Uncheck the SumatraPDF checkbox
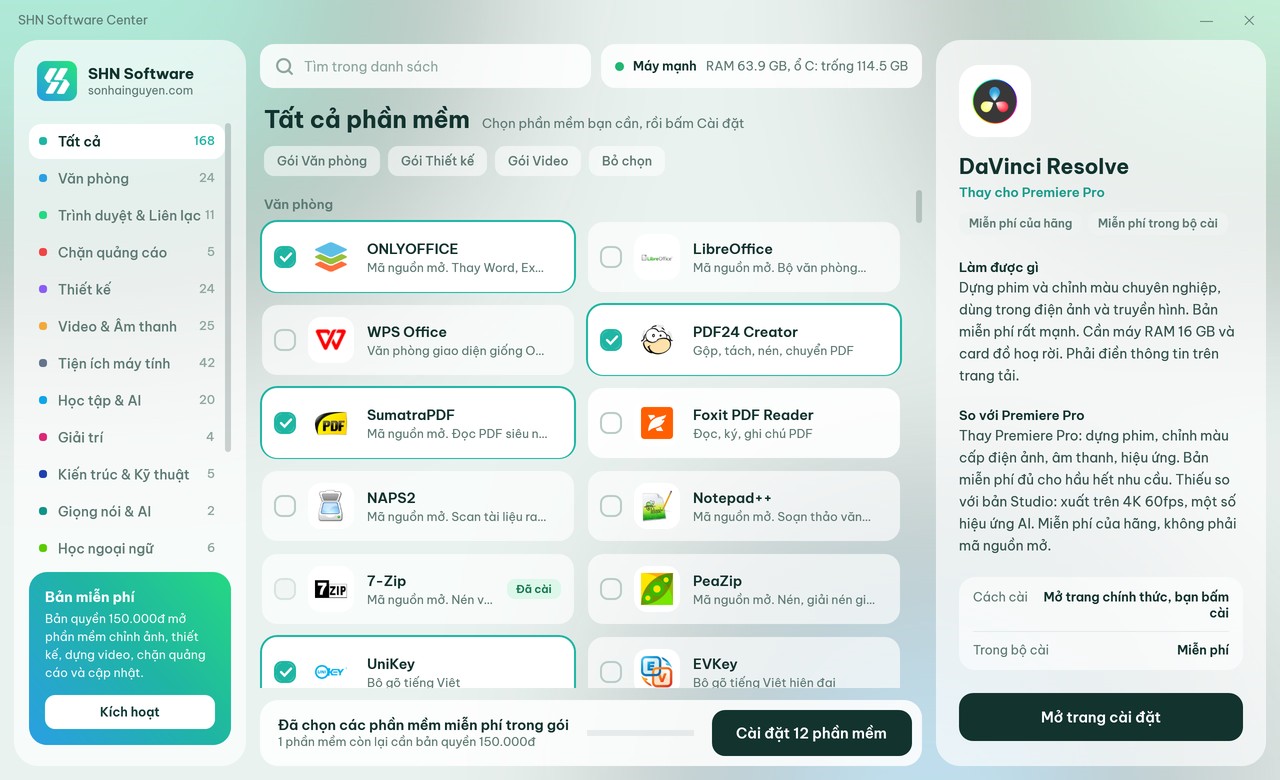Viewport: 1280px width, 780px height. pyautogui.click(x=285, y=423)
